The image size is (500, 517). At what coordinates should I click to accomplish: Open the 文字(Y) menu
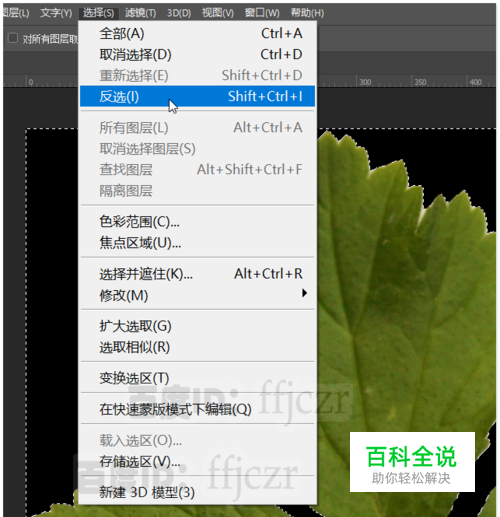point(56,13)
